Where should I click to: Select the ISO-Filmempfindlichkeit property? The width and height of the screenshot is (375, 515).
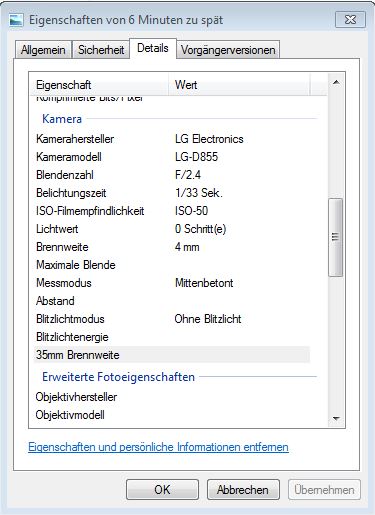(x=90, y=211)
